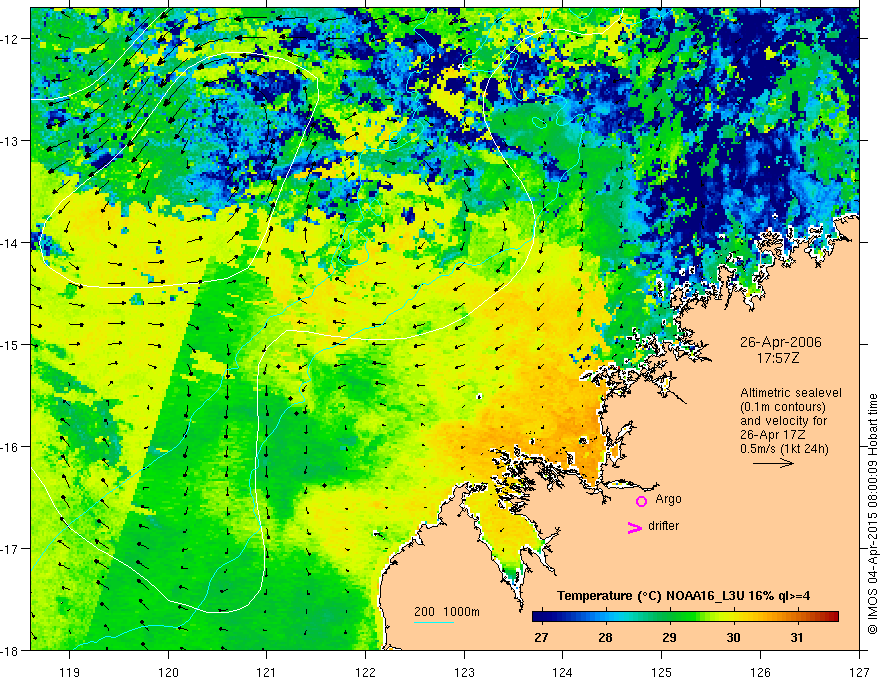Click the latitude axis label '-18'
Screen dimensions: 880x680
[12, 650]
